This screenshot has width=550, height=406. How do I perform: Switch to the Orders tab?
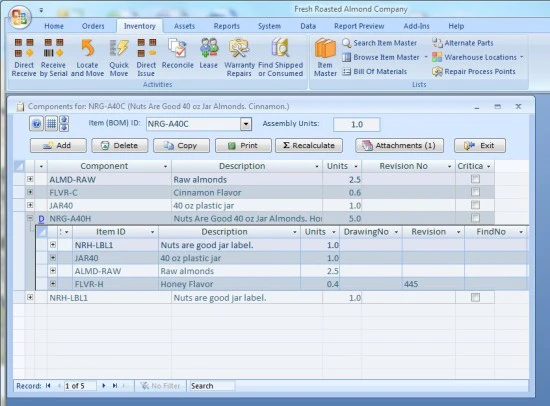[93, 26]
